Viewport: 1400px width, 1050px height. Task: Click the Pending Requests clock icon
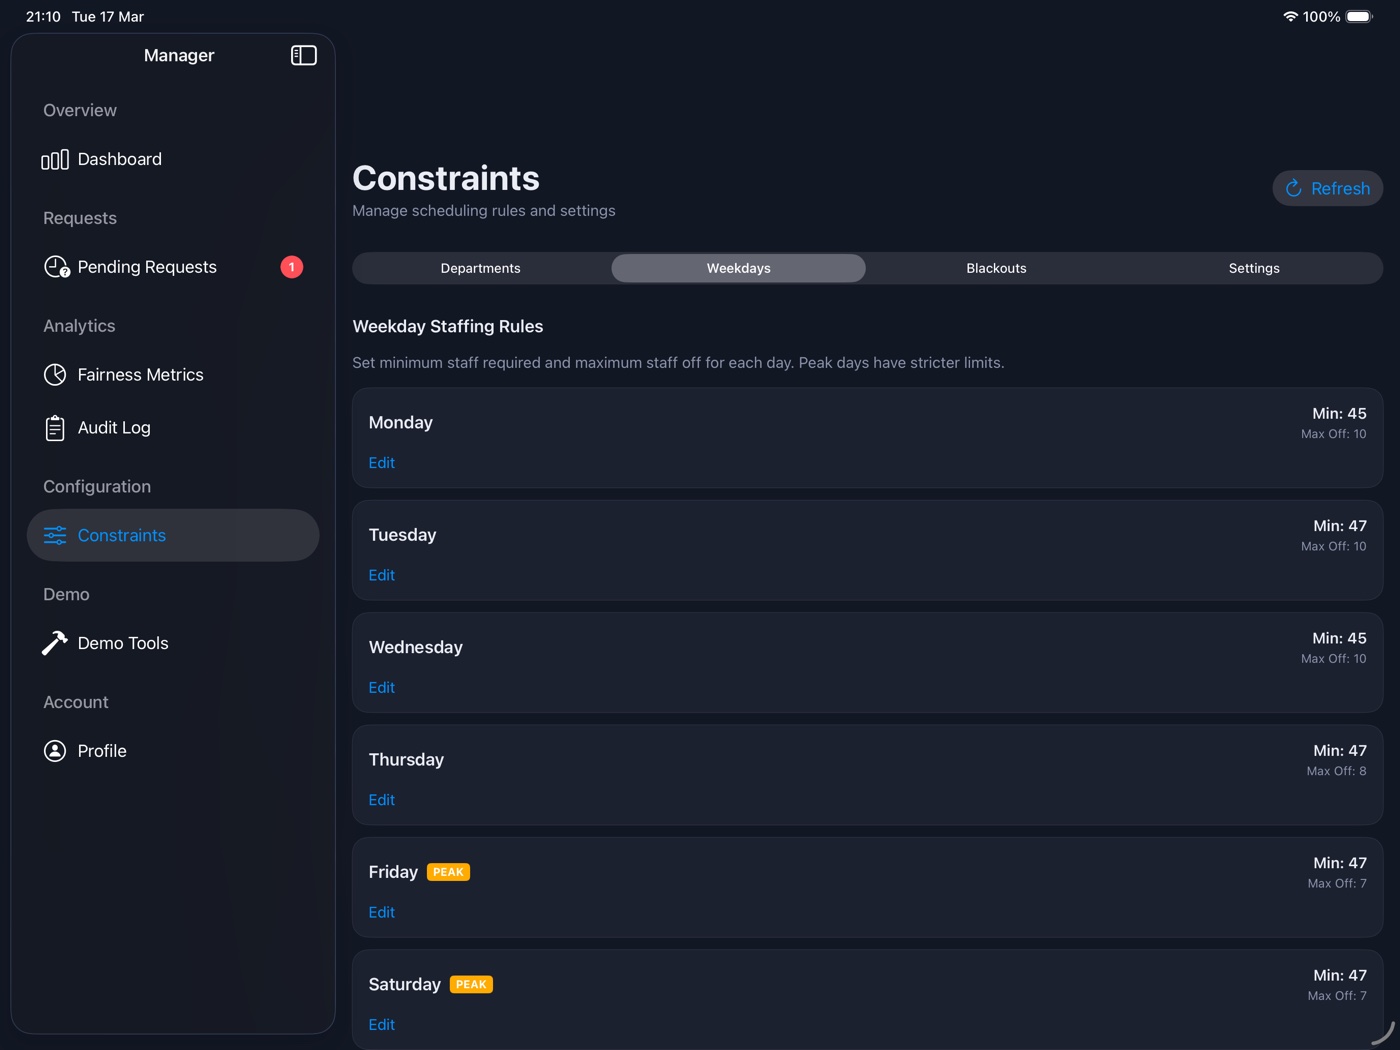56,267
